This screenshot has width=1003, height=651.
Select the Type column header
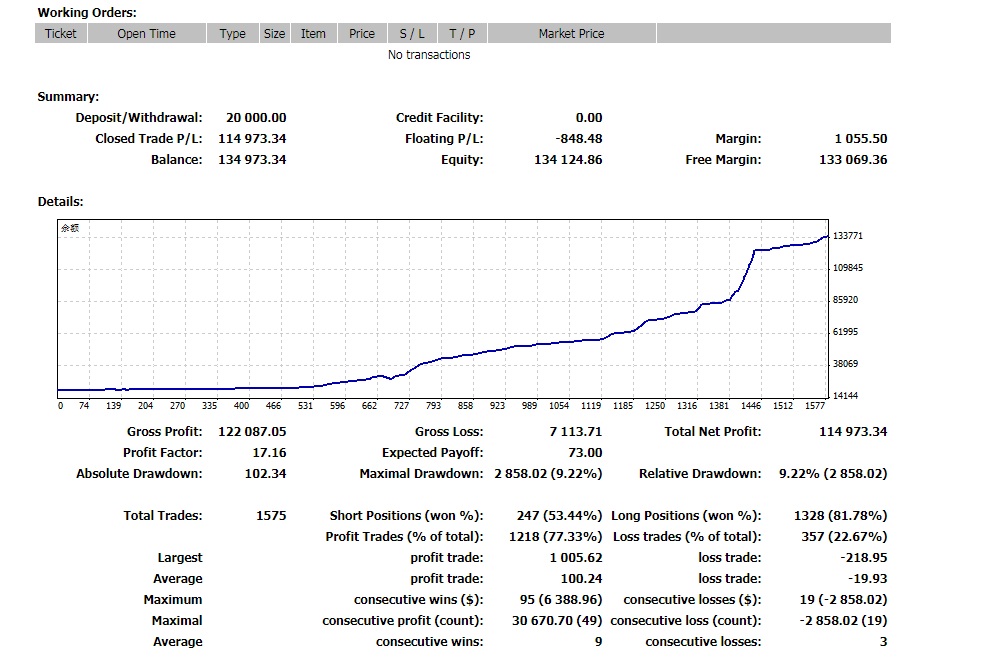(232, 33)
